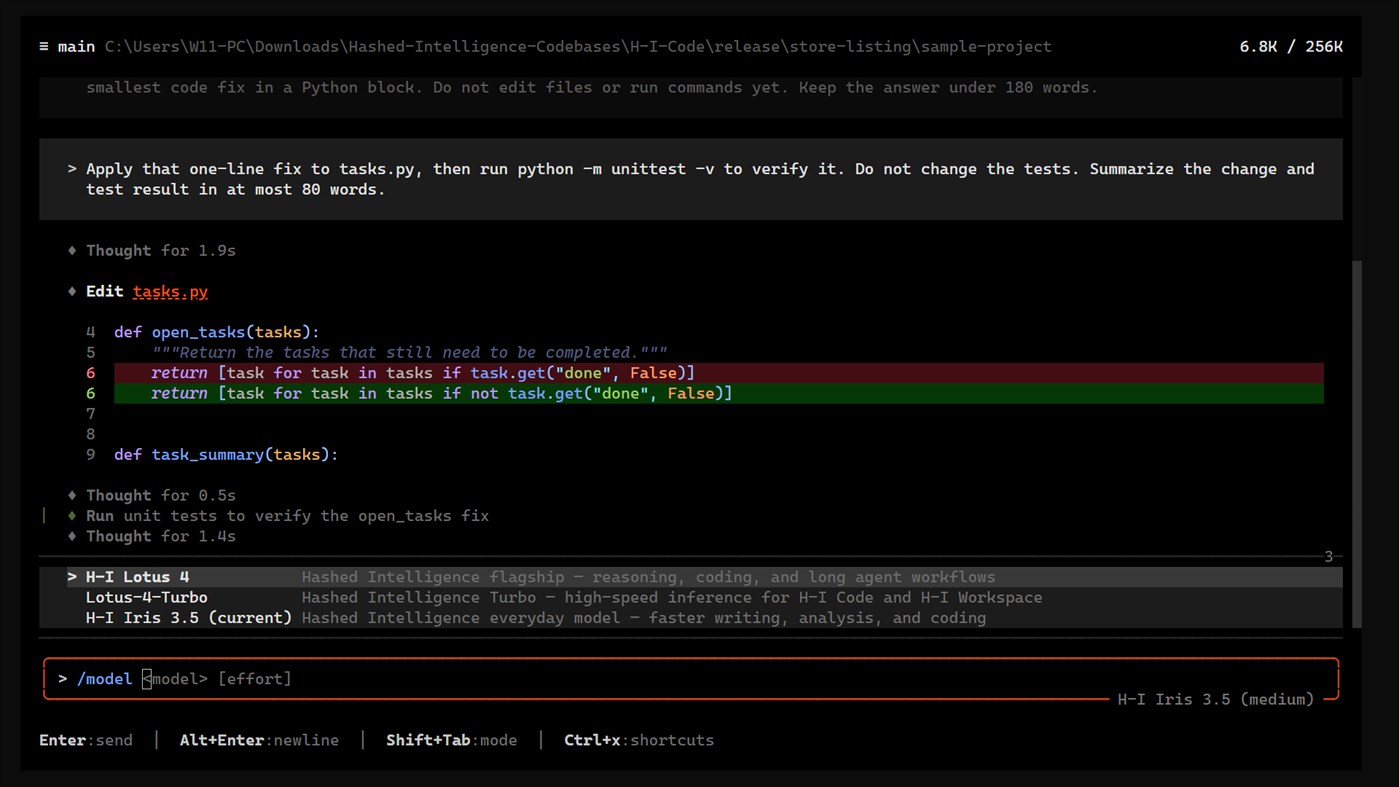Viewport: 1399px width, 787px height.
Task: Click the docstring on line 5
Action: [x=410, y=352]
